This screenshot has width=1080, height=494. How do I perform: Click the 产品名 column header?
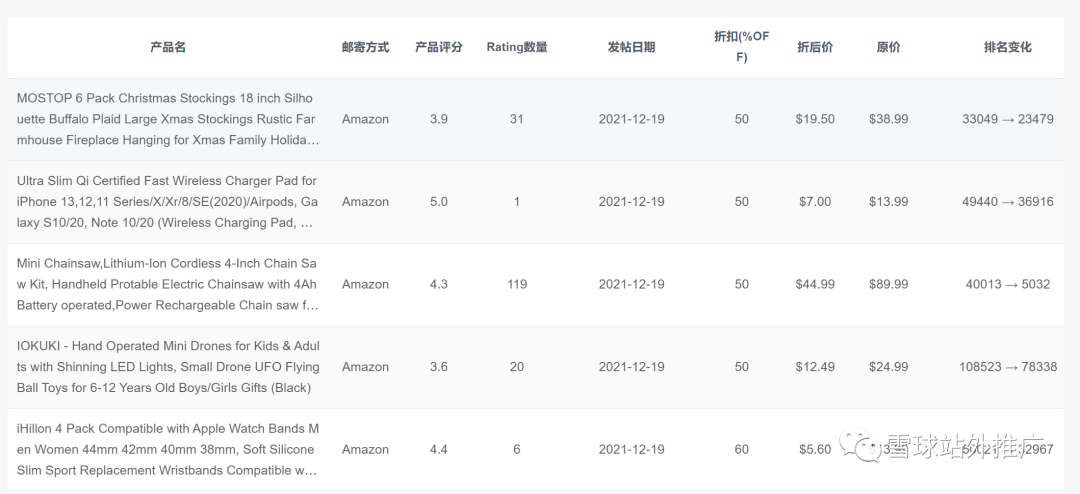[x=168, y=47]
